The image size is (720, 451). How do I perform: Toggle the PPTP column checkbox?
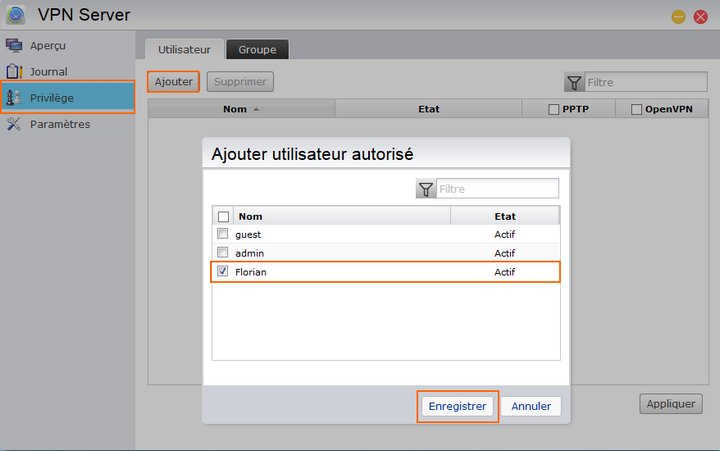pos(554,109)
